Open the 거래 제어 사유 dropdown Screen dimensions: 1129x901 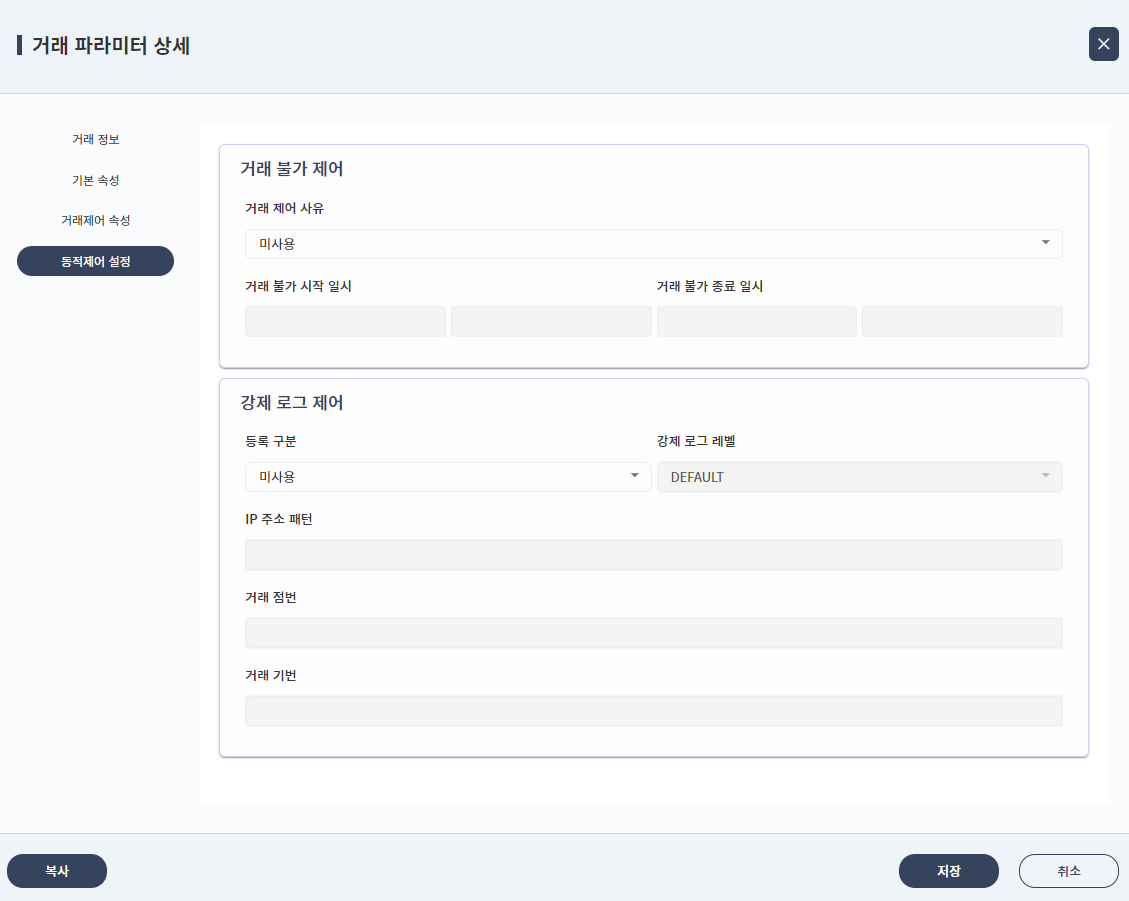pos(653,243)
